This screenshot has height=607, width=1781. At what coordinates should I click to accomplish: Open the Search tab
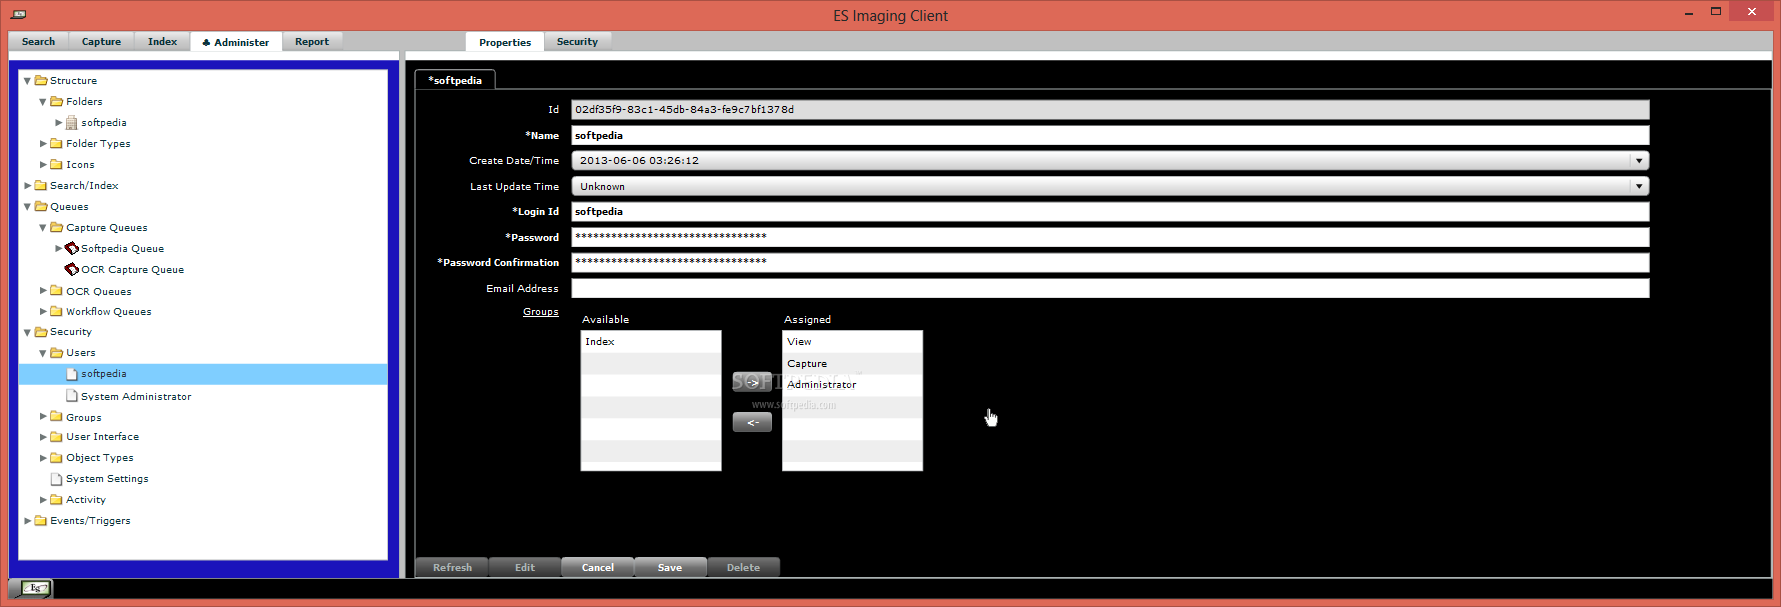(x=38, y=41)
